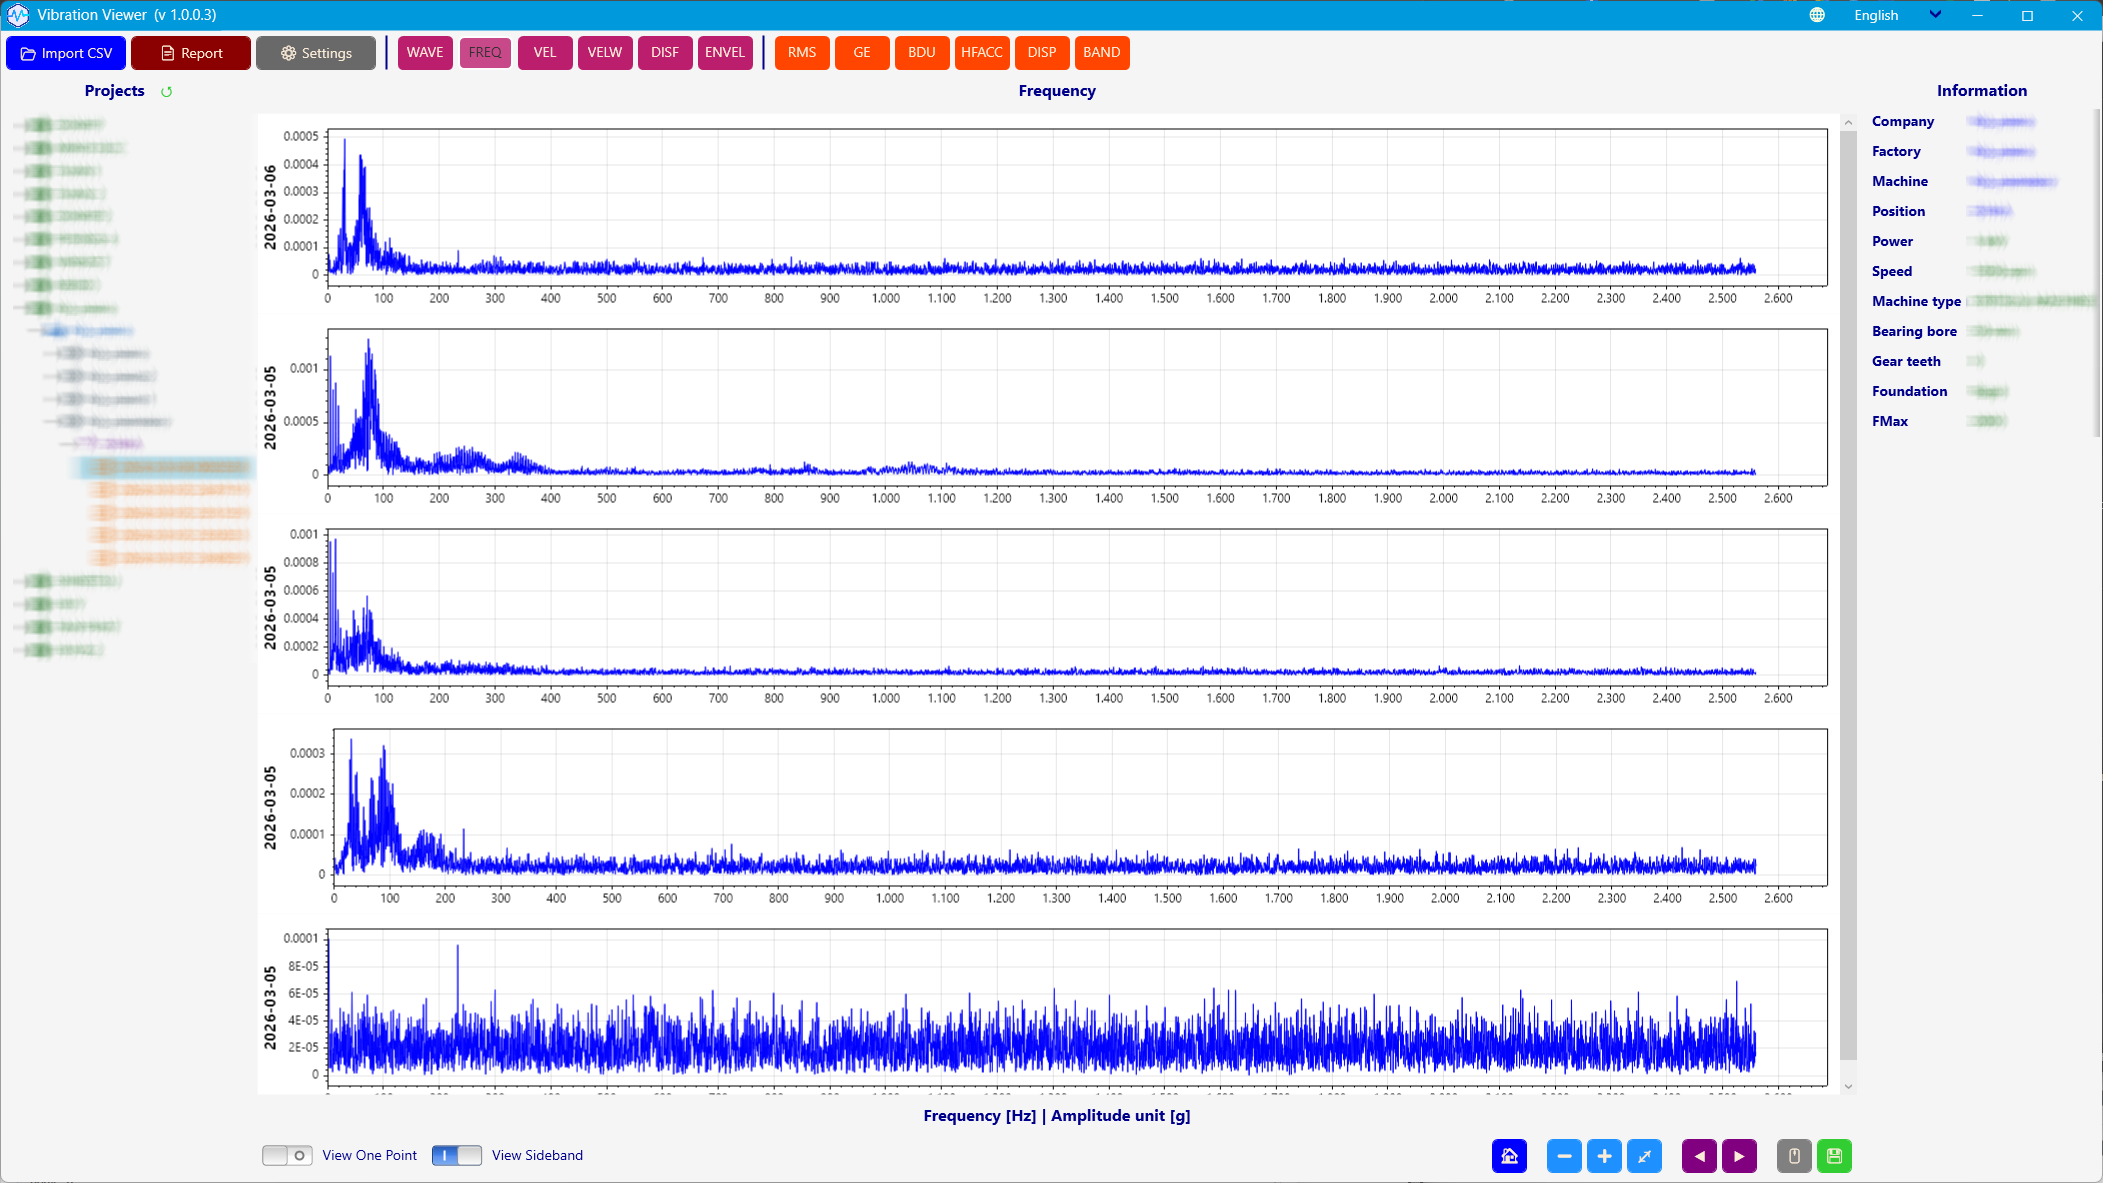Toggle the View Sideband switch
2103x1183 pixels.
coord(456,1155)
